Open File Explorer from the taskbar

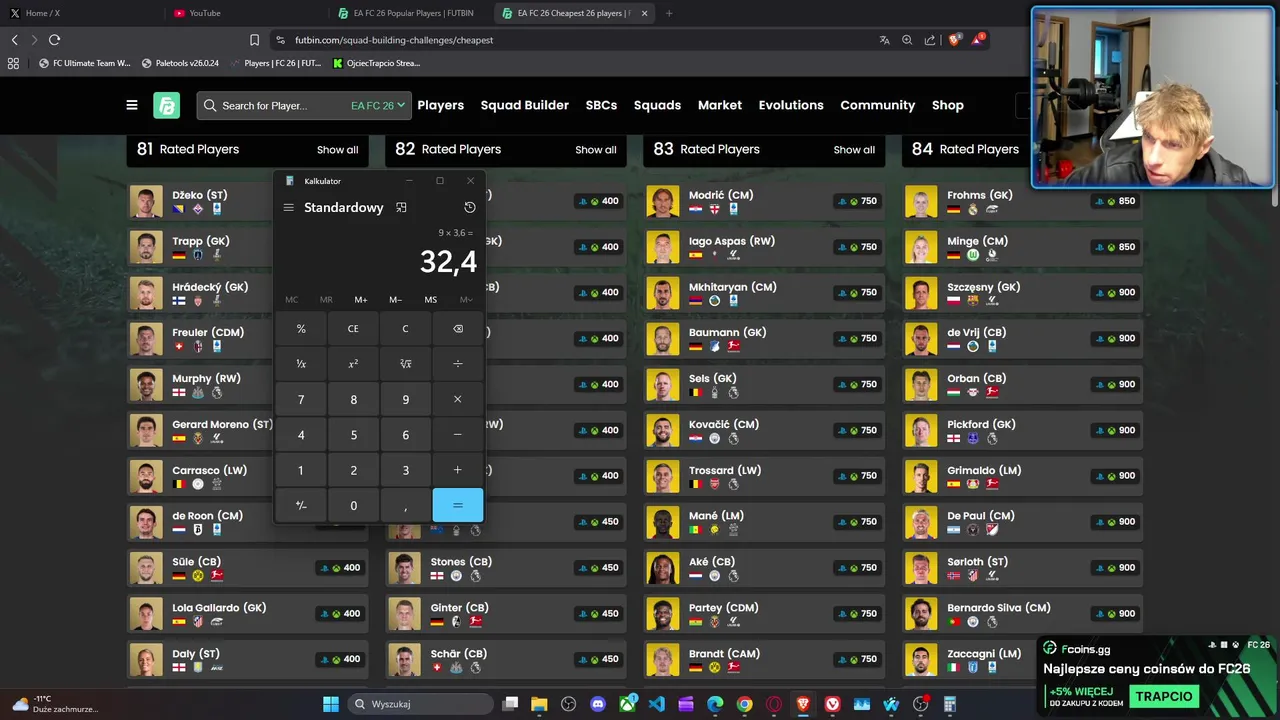point(539,704)
